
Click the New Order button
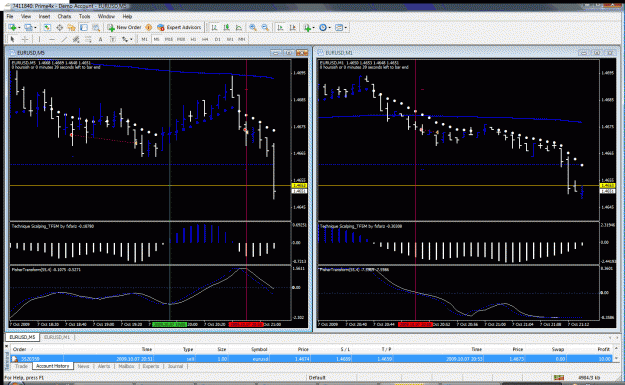coord(124,28)
